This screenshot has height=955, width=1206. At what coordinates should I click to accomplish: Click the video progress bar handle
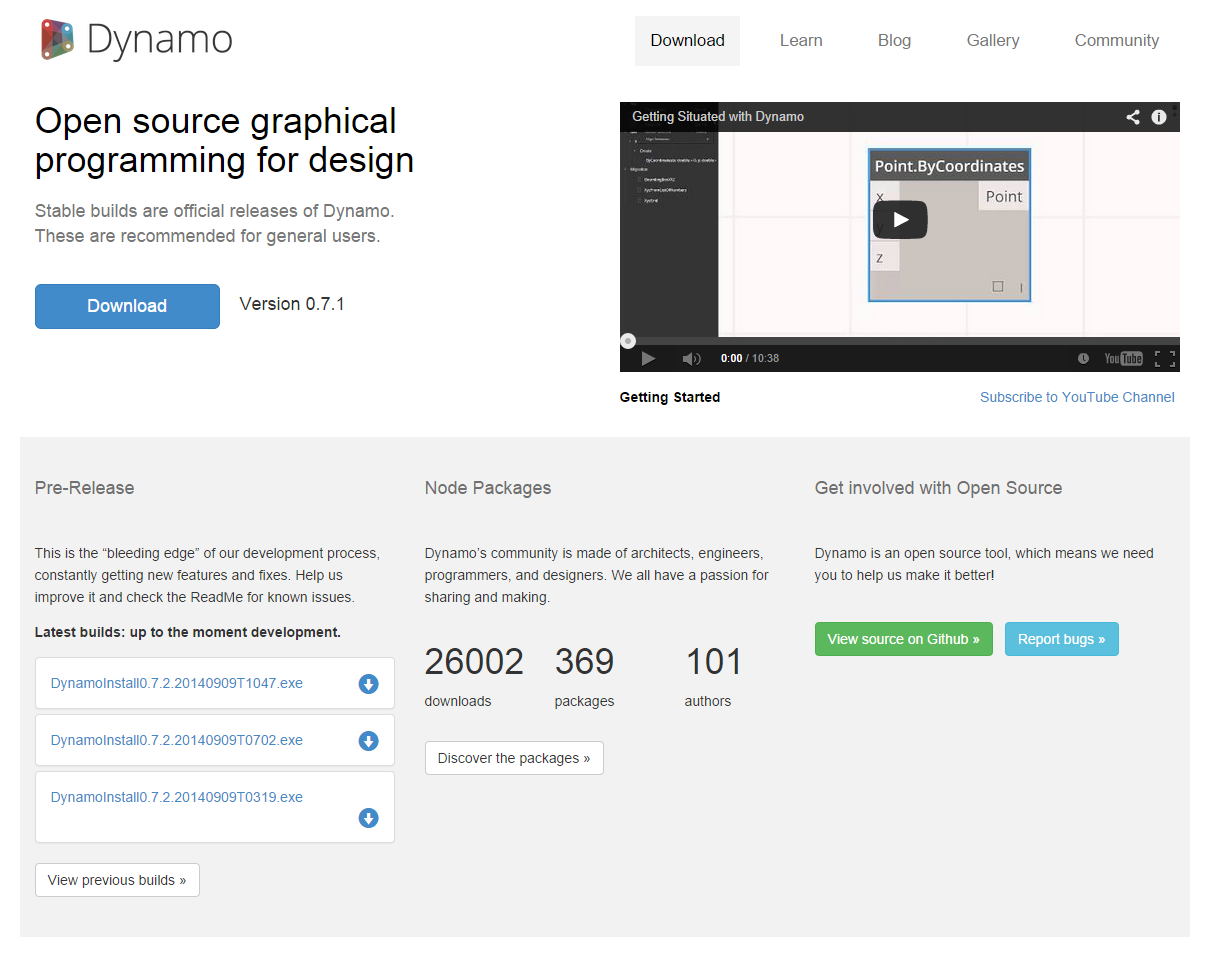pos(628,341)
